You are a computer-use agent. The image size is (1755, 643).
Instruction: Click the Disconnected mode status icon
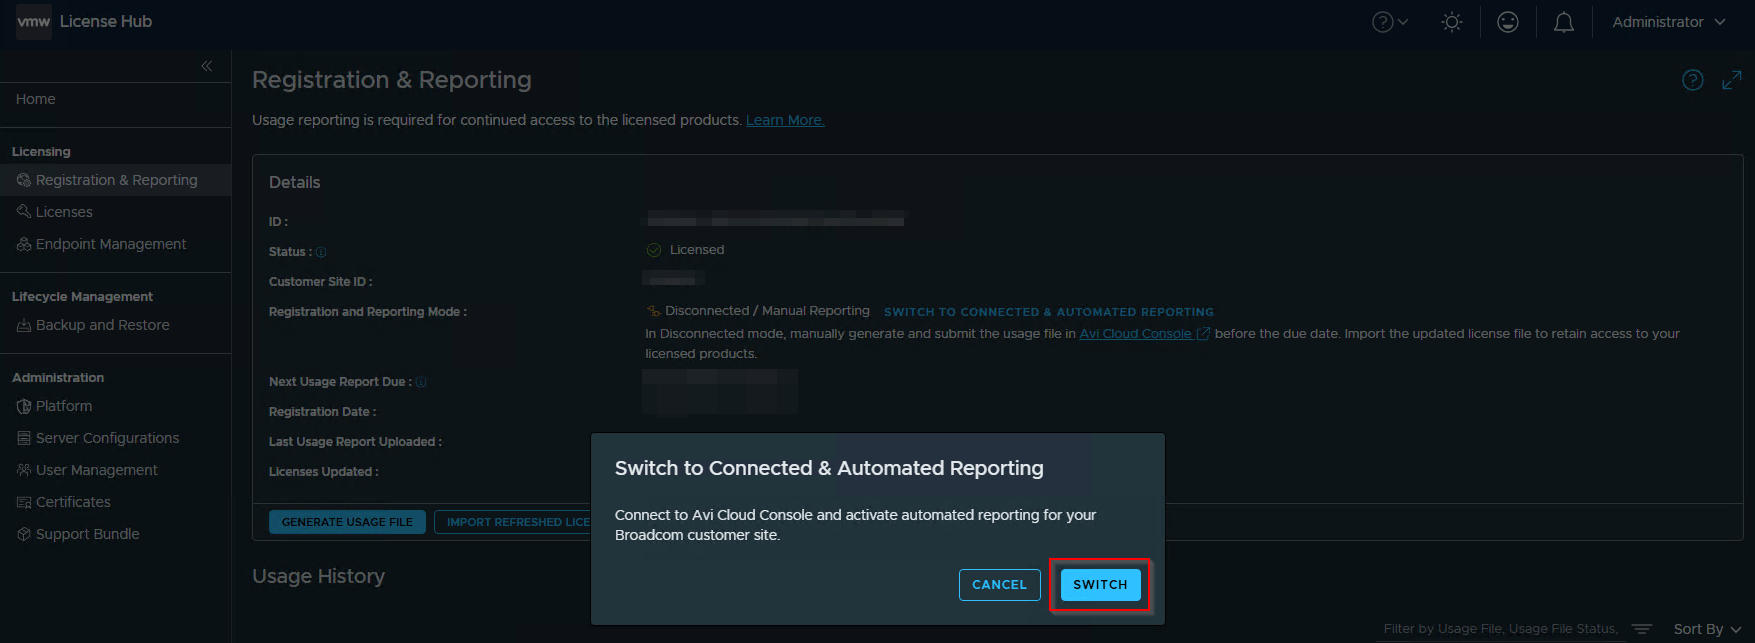tap(654, 311)
